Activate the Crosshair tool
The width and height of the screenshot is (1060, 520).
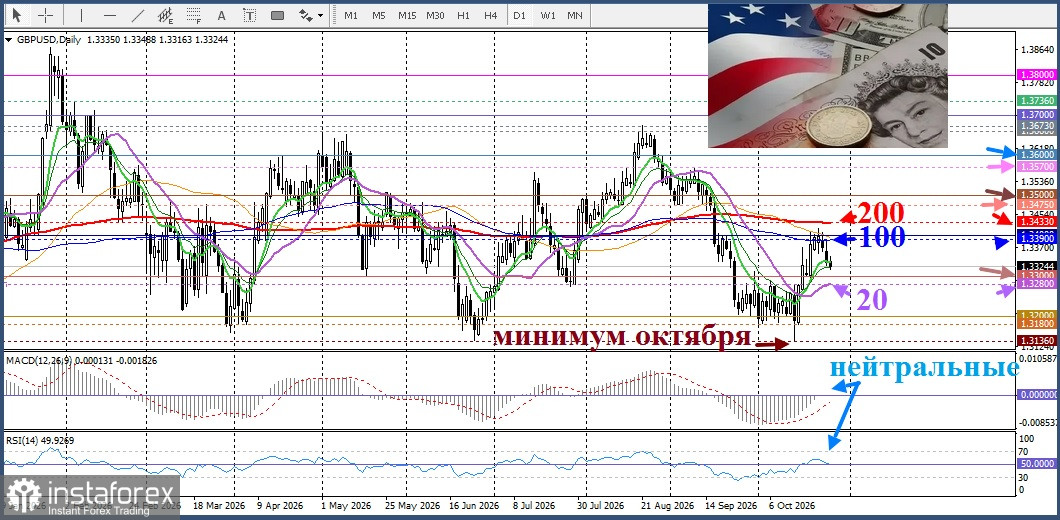pyautogui.click(x=45, y=14)
